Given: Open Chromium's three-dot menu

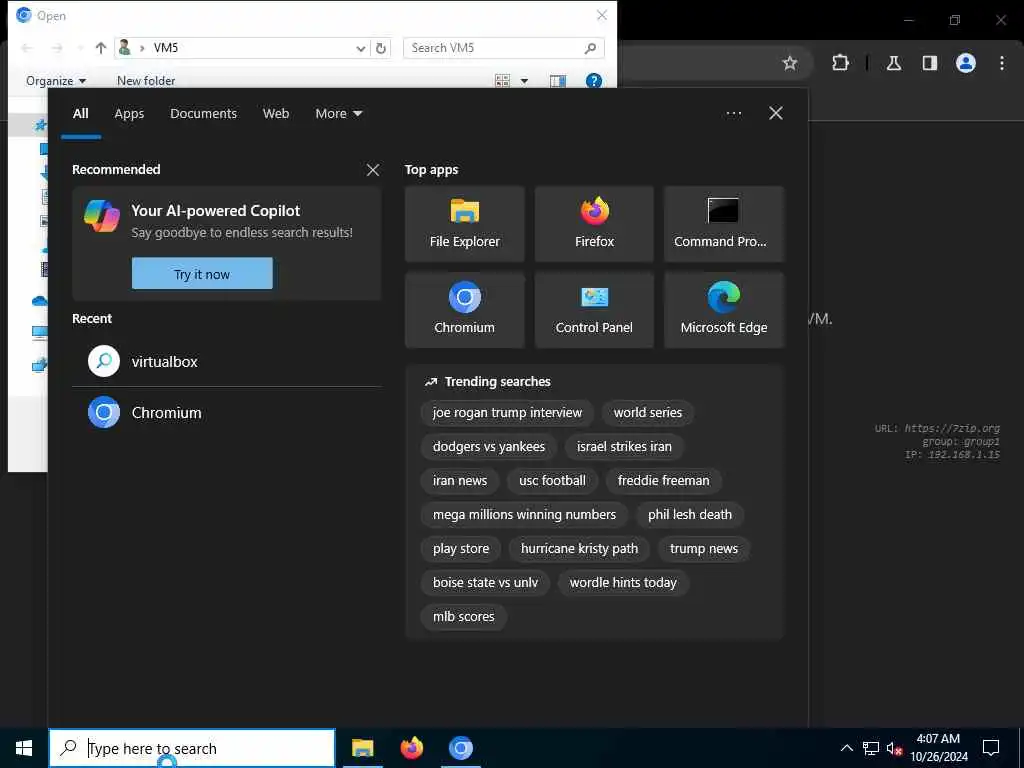Looking at the screenshot, I should pyautogui.click(x=1002, y=63).
